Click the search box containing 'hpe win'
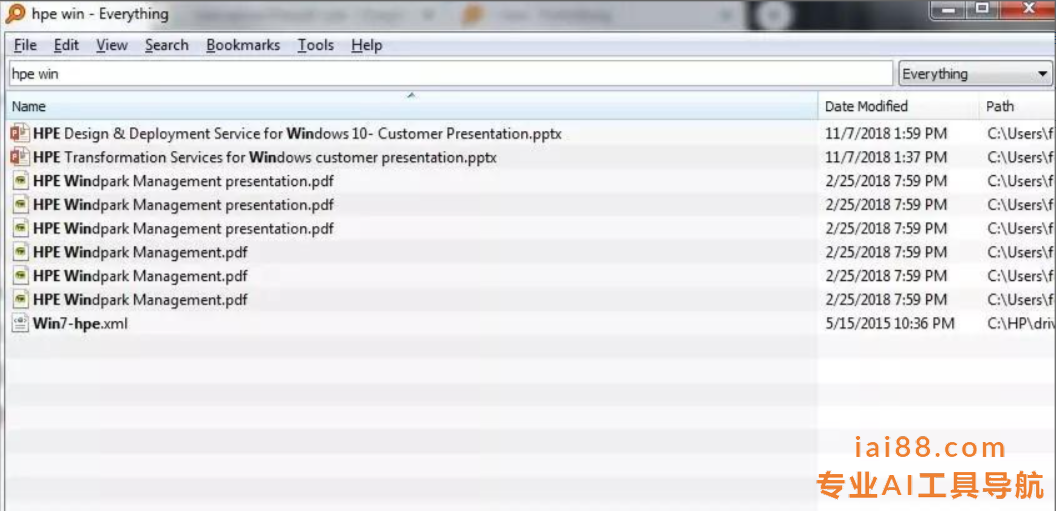This screenshot has height=511, width=1056. [451, 74]
